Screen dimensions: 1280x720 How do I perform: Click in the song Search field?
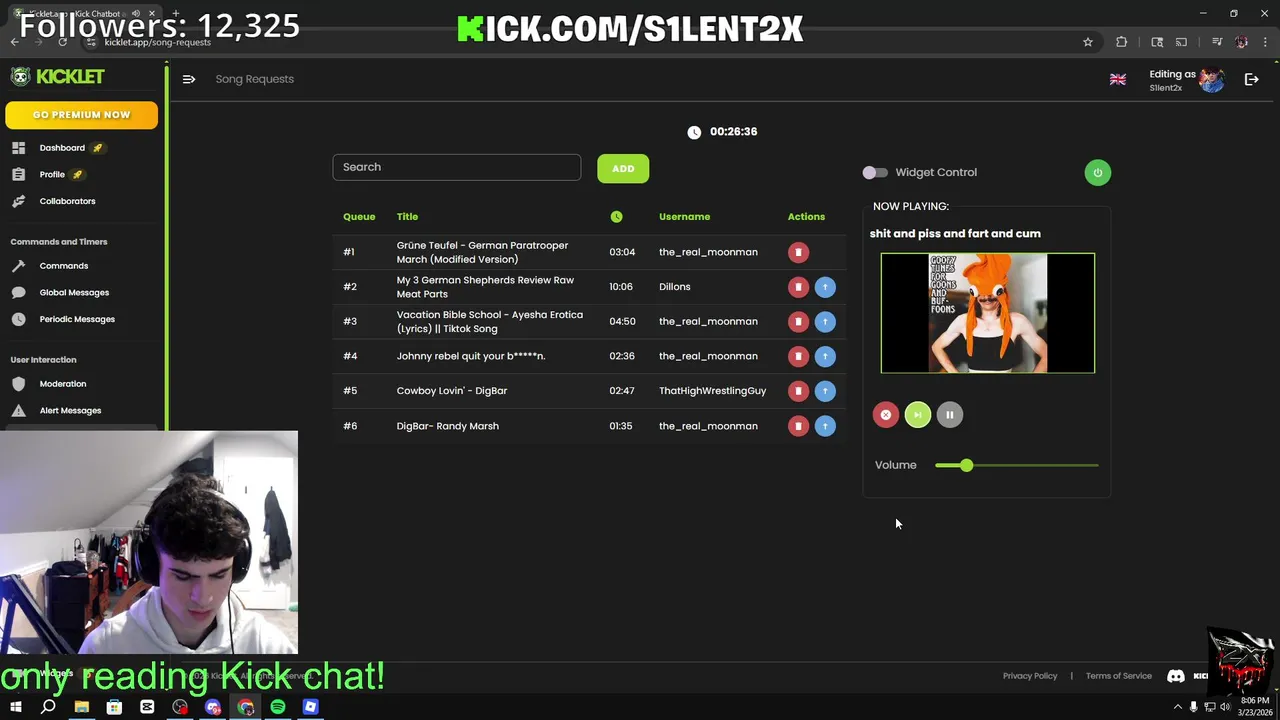(456, 167)
